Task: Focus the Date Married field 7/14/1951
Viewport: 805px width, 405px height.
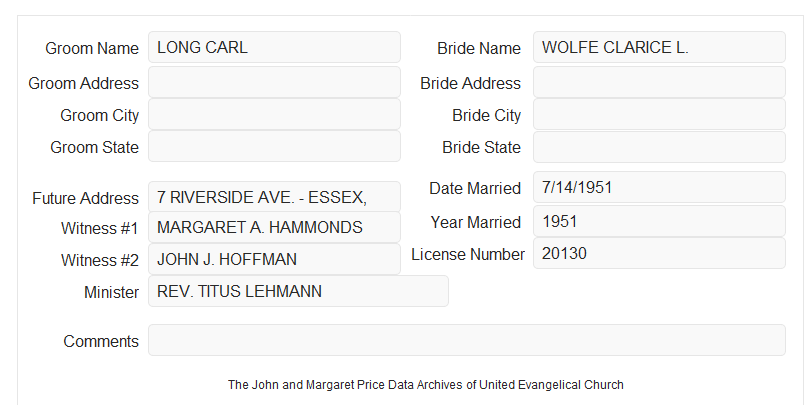Action: point(659,187)
